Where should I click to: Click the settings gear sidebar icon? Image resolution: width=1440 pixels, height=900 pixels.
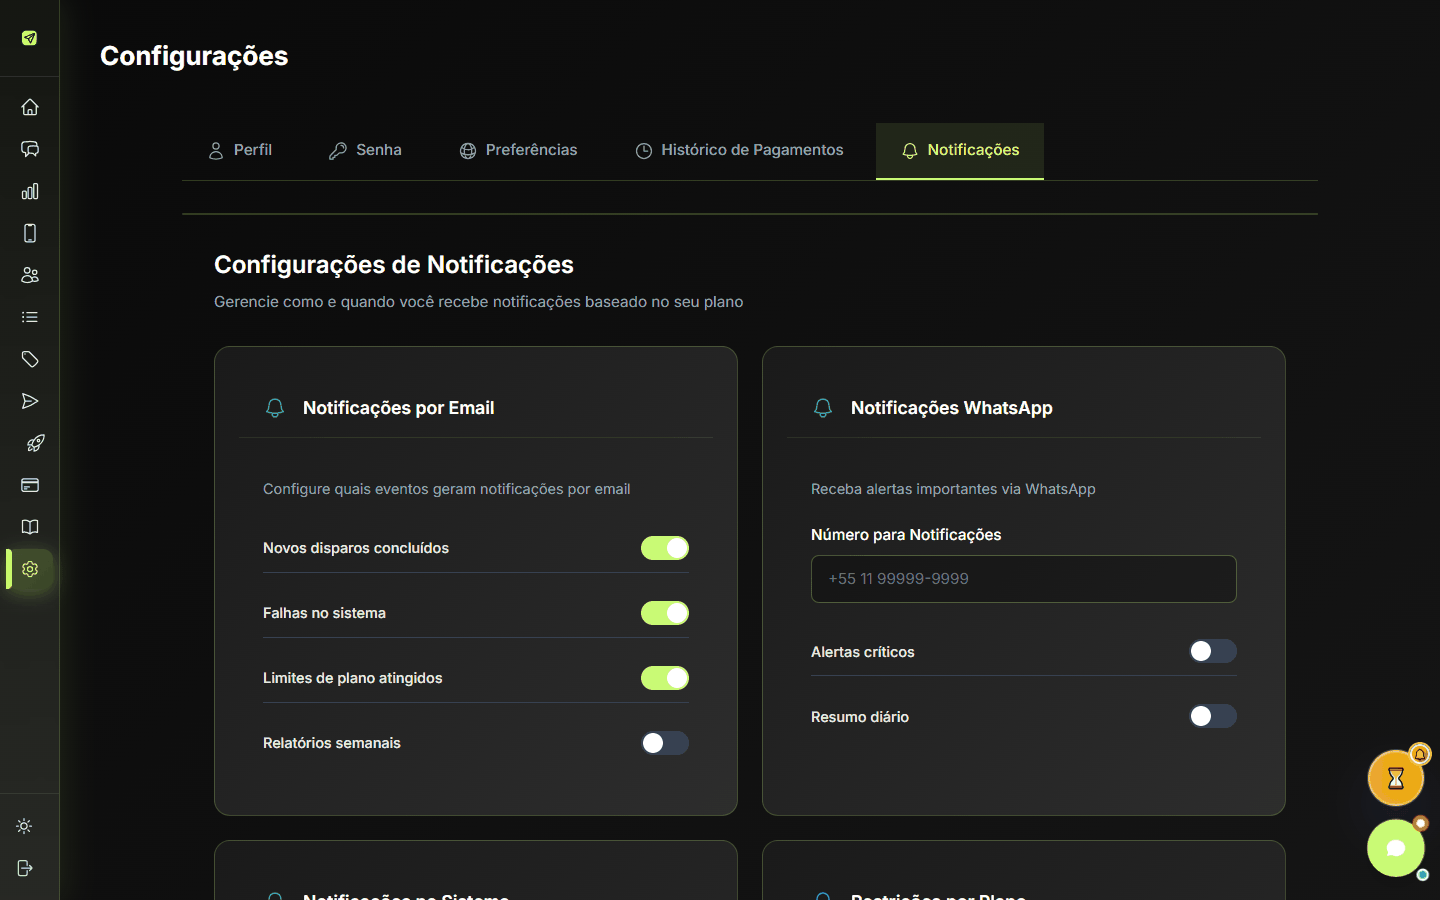tap(30, 569)
